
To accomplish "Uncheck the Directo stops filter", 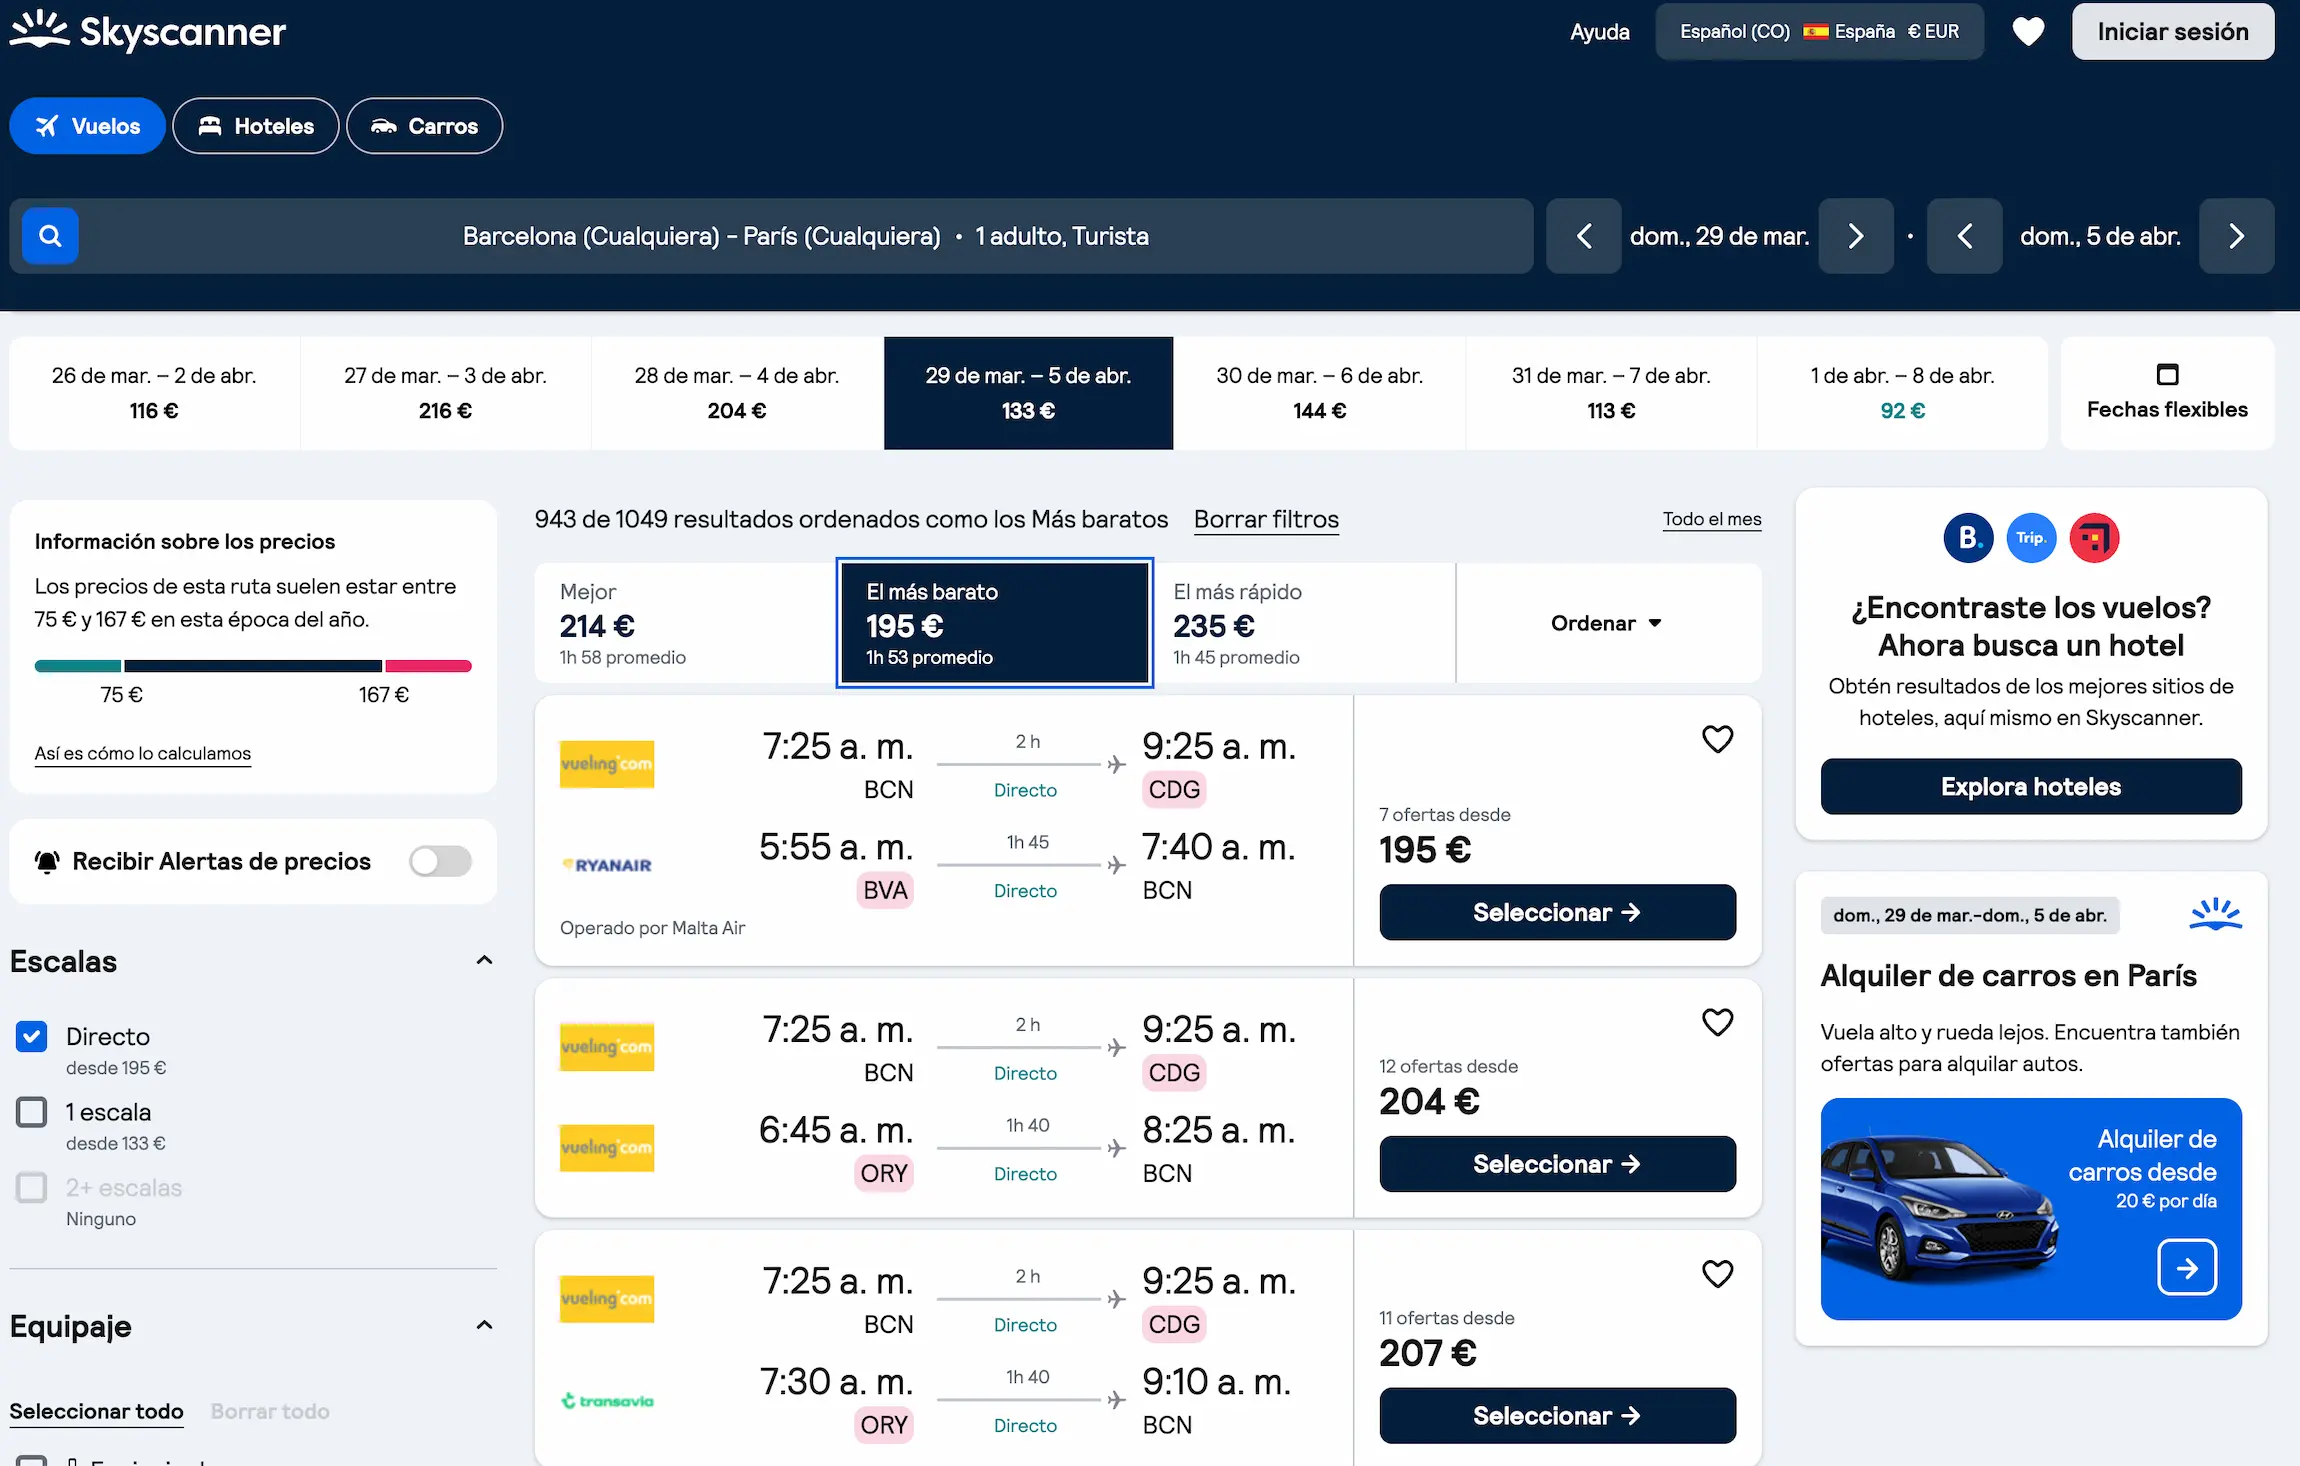I will [31, 1036].
